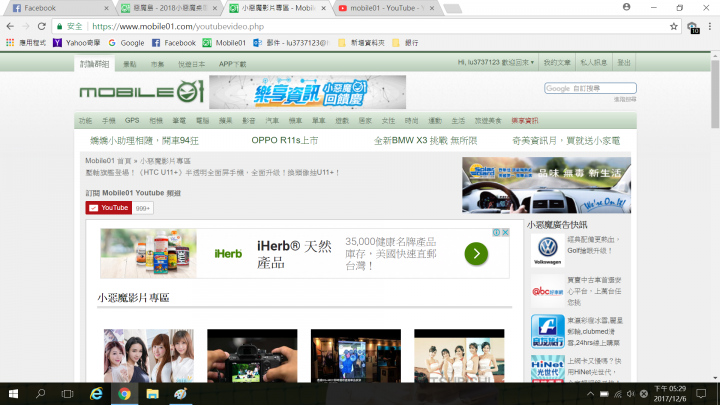
Task: Open the Apps shortcut in bookmarks bar
Action: click(x=26, y=43)
